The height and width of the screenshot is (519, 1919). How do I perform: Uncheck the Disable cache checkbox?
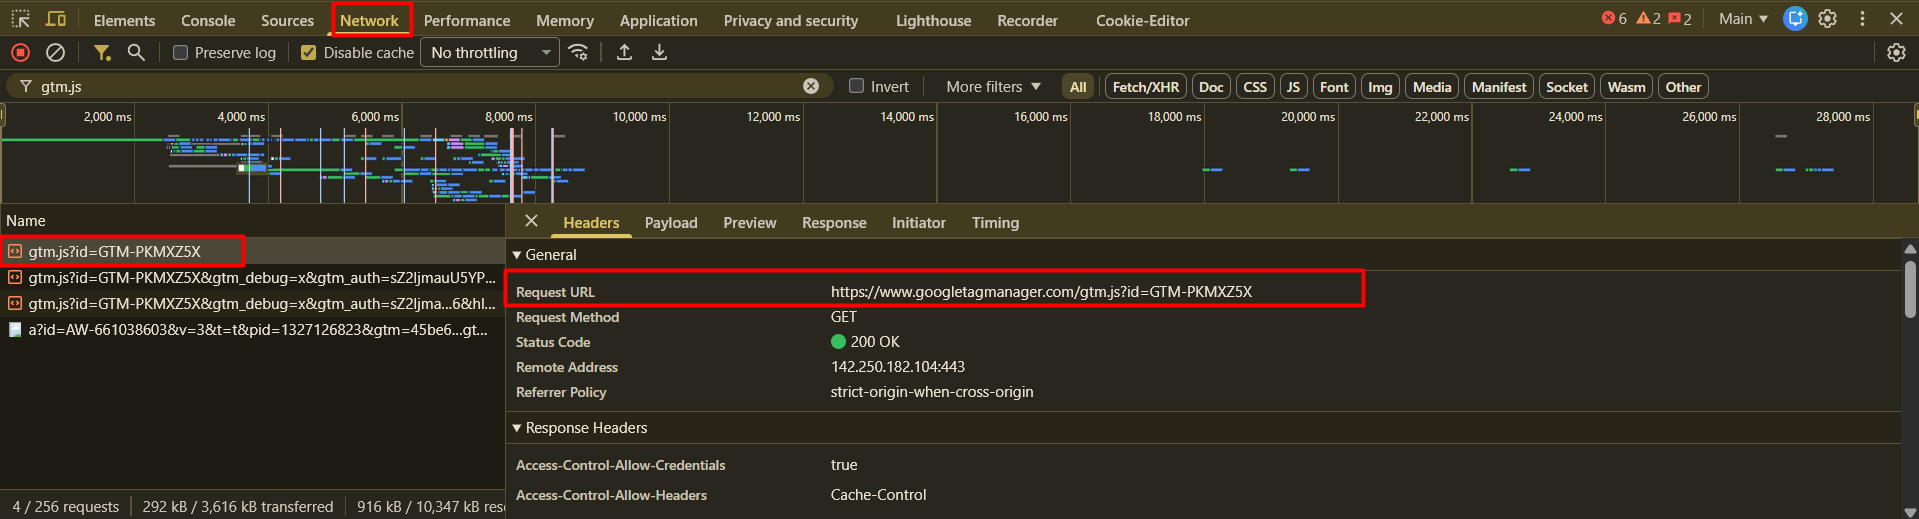[x=309, y=53]
